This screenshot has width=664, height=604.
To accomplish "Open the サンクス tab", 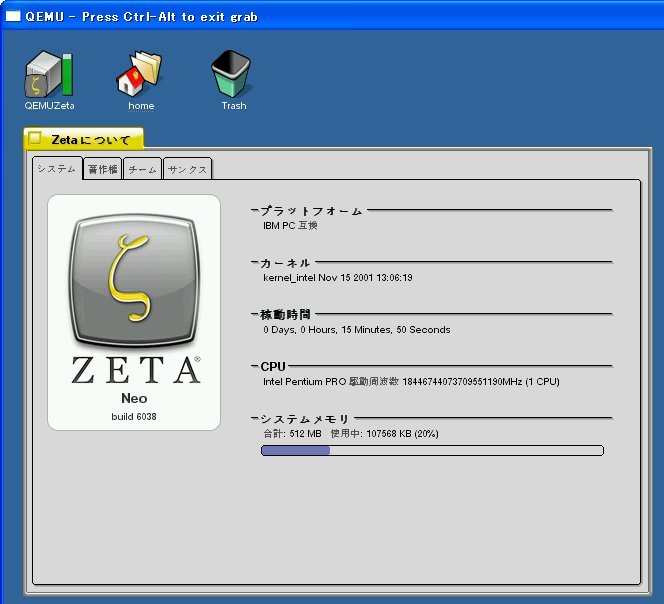I will pos(187,169).
